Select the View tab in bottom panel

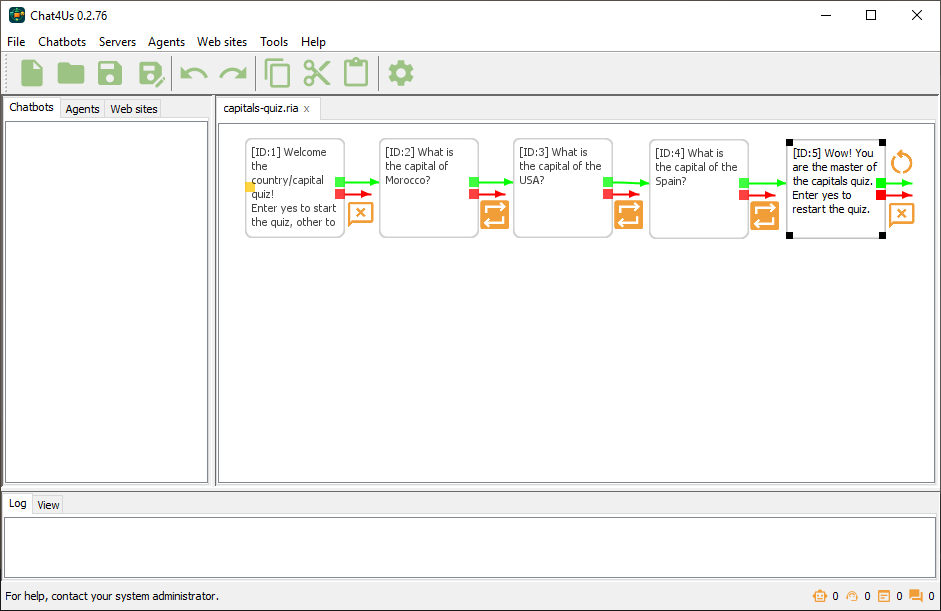point(48,505)
